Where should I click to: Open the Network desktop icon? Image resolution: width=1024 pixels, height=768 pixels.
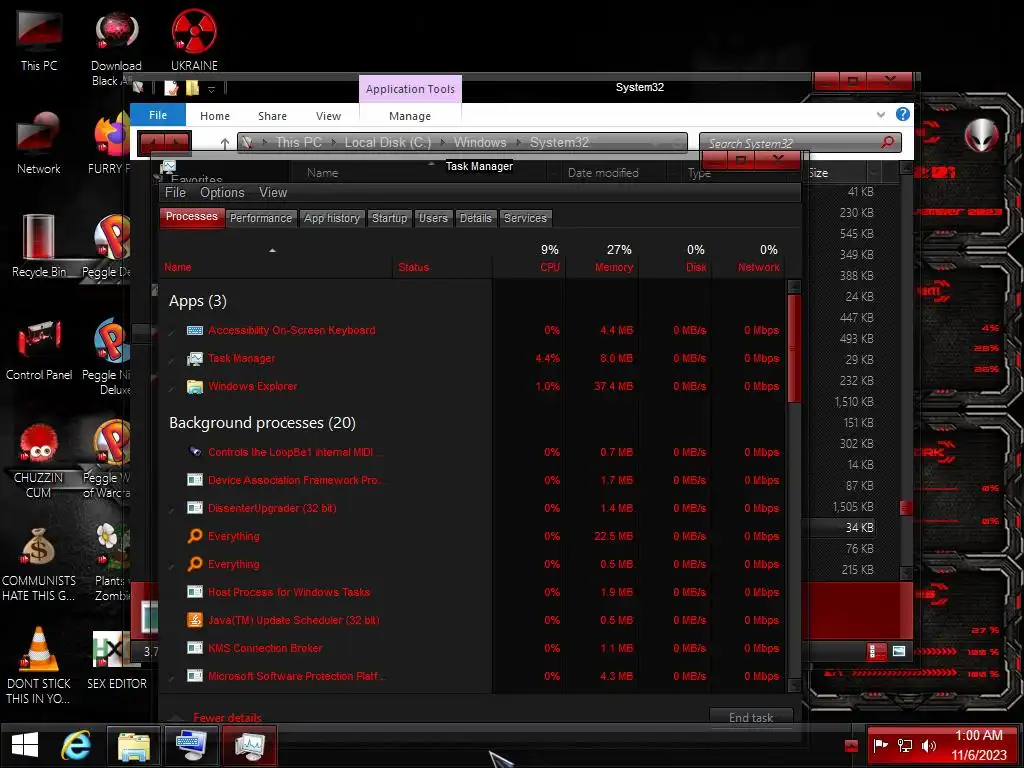point(39,144)
